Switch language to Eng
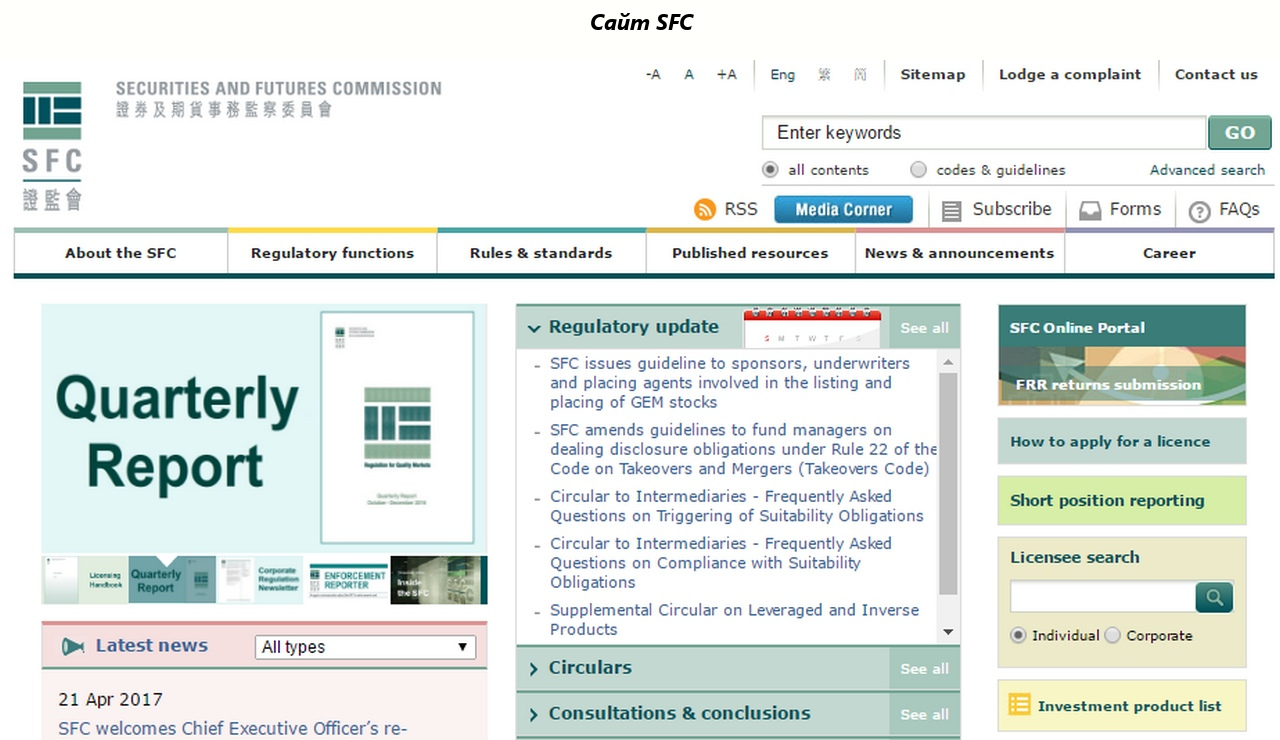The image size is (1280, 740). pos(783,75)
